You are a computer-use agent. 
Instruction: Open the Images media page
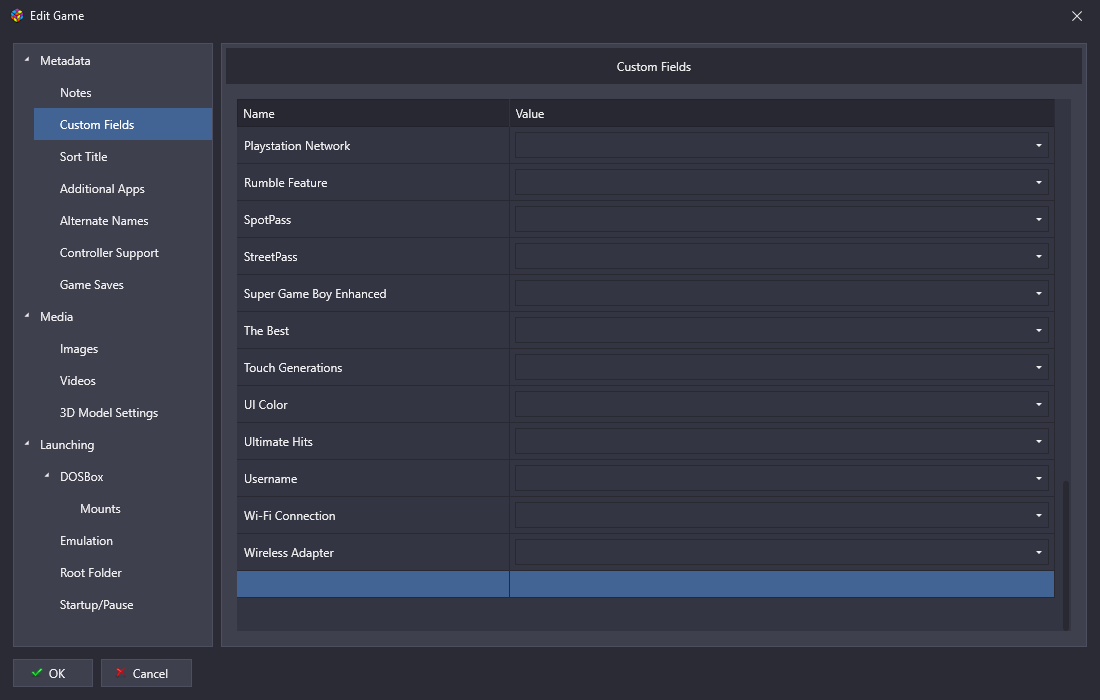79,349
